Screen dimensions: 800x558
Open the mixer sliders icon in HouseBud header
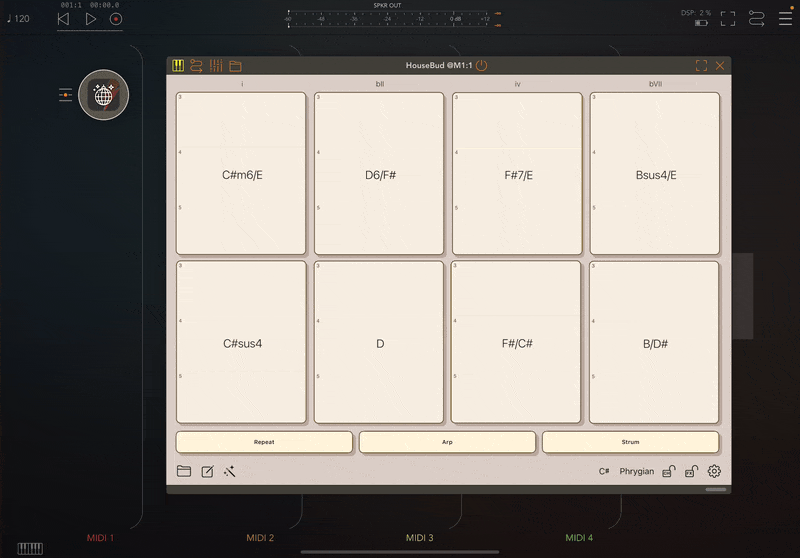tap(216, 65)
